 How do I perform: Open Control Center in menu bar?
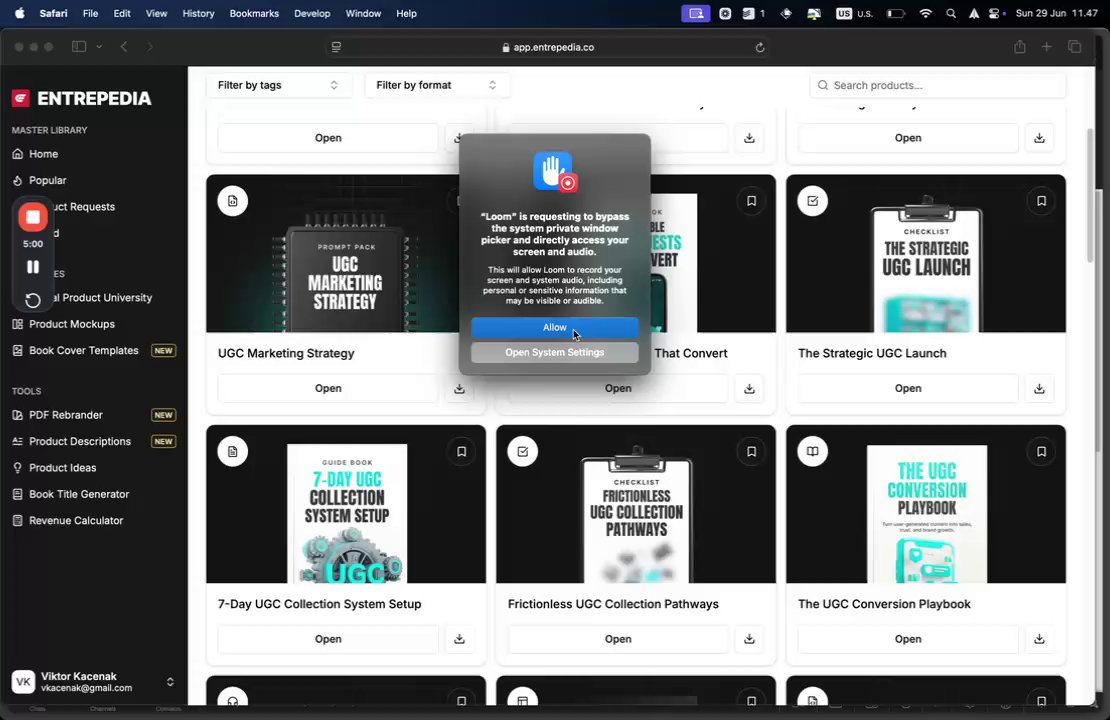tap(996, 13)
